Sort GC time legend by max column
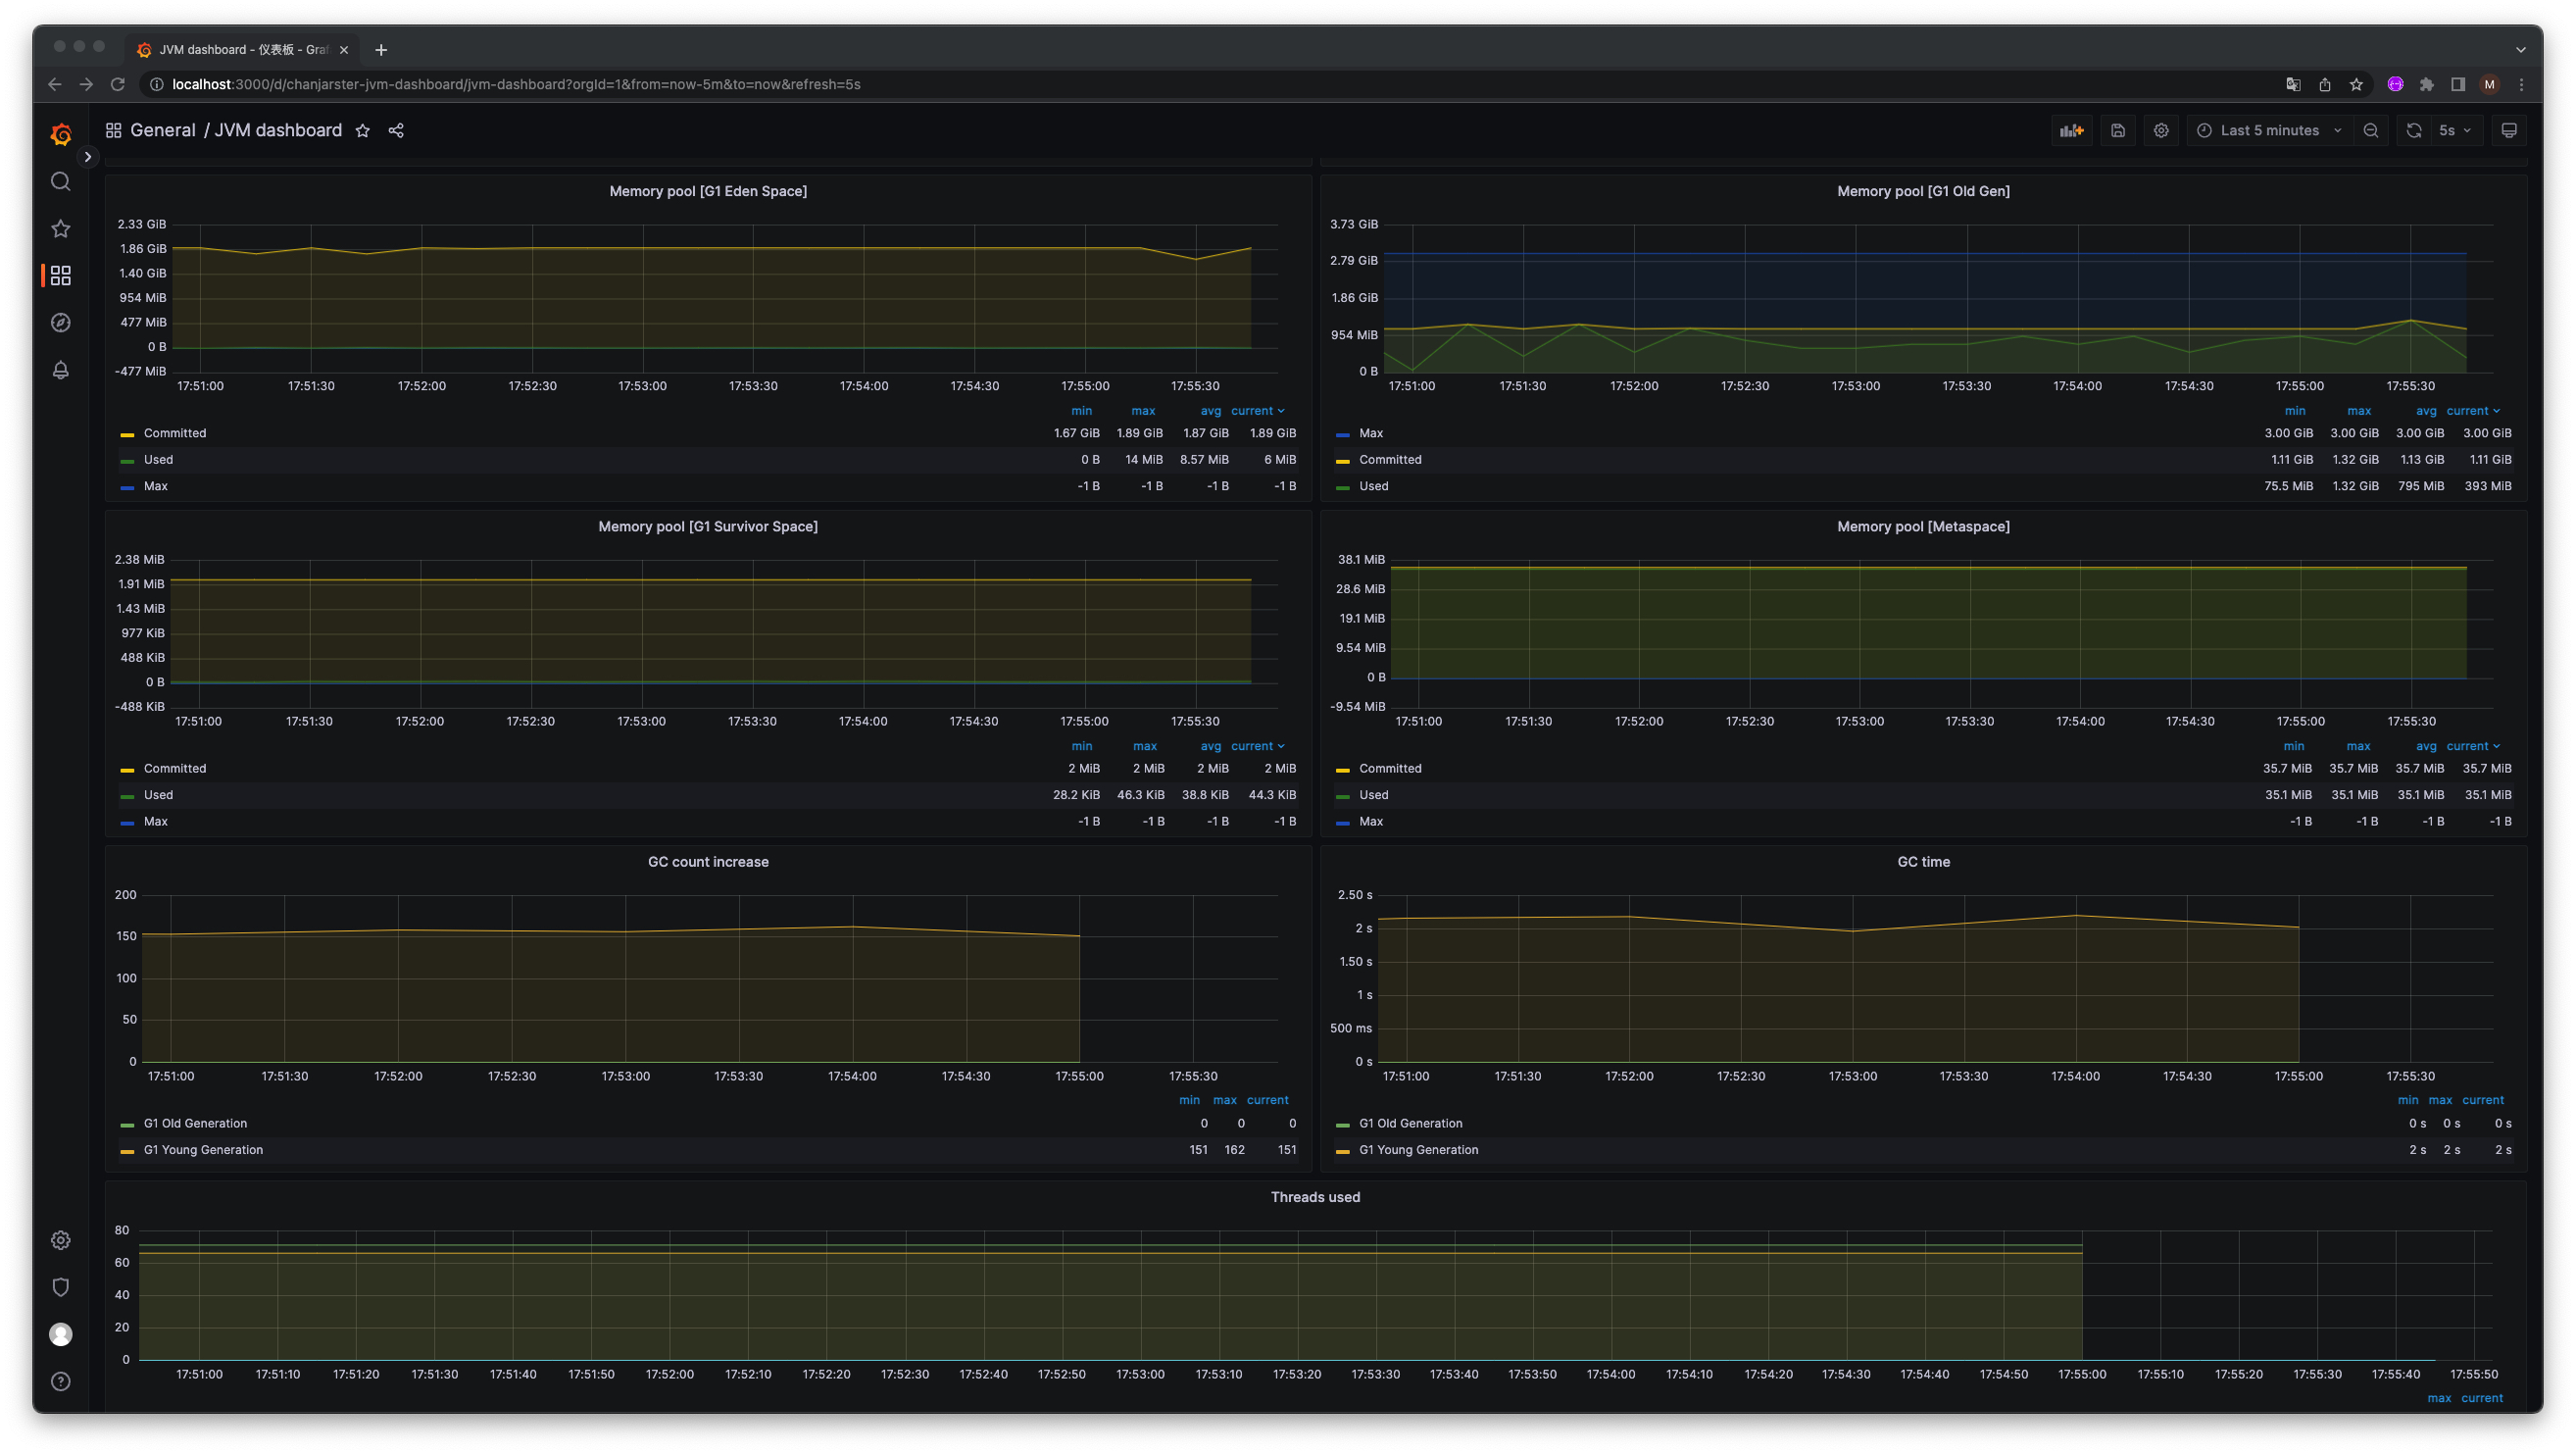This screenshot has height=1454, width=2576. (2440, 1100)
